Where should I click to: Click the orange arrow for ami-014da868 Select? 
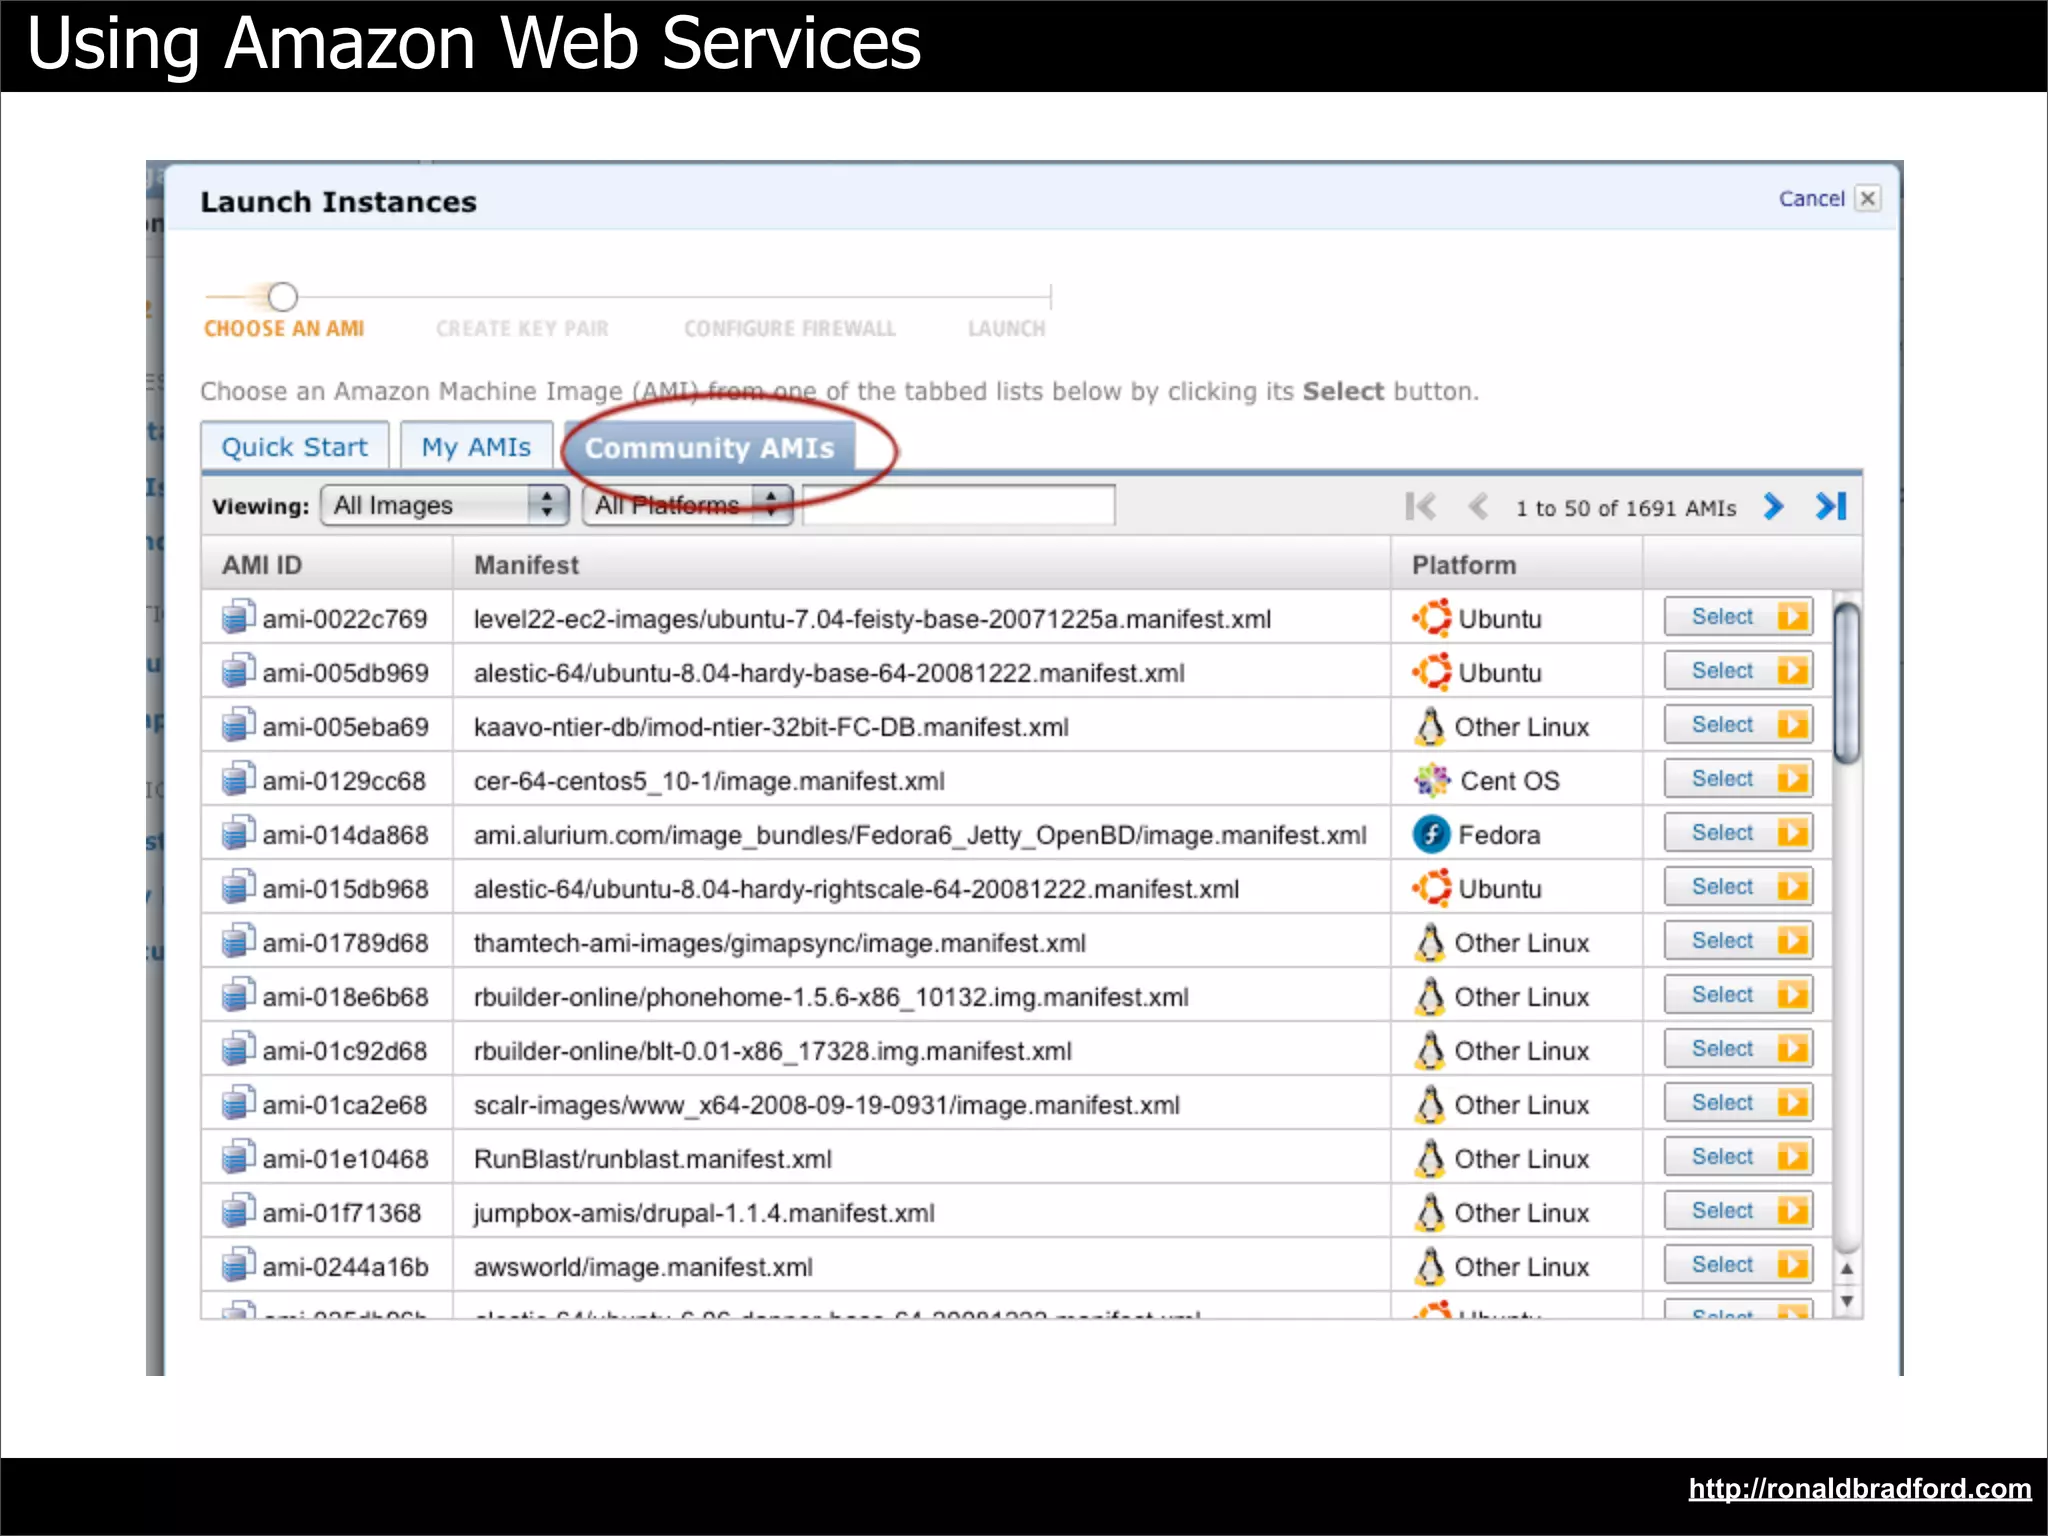point(1792,832)
